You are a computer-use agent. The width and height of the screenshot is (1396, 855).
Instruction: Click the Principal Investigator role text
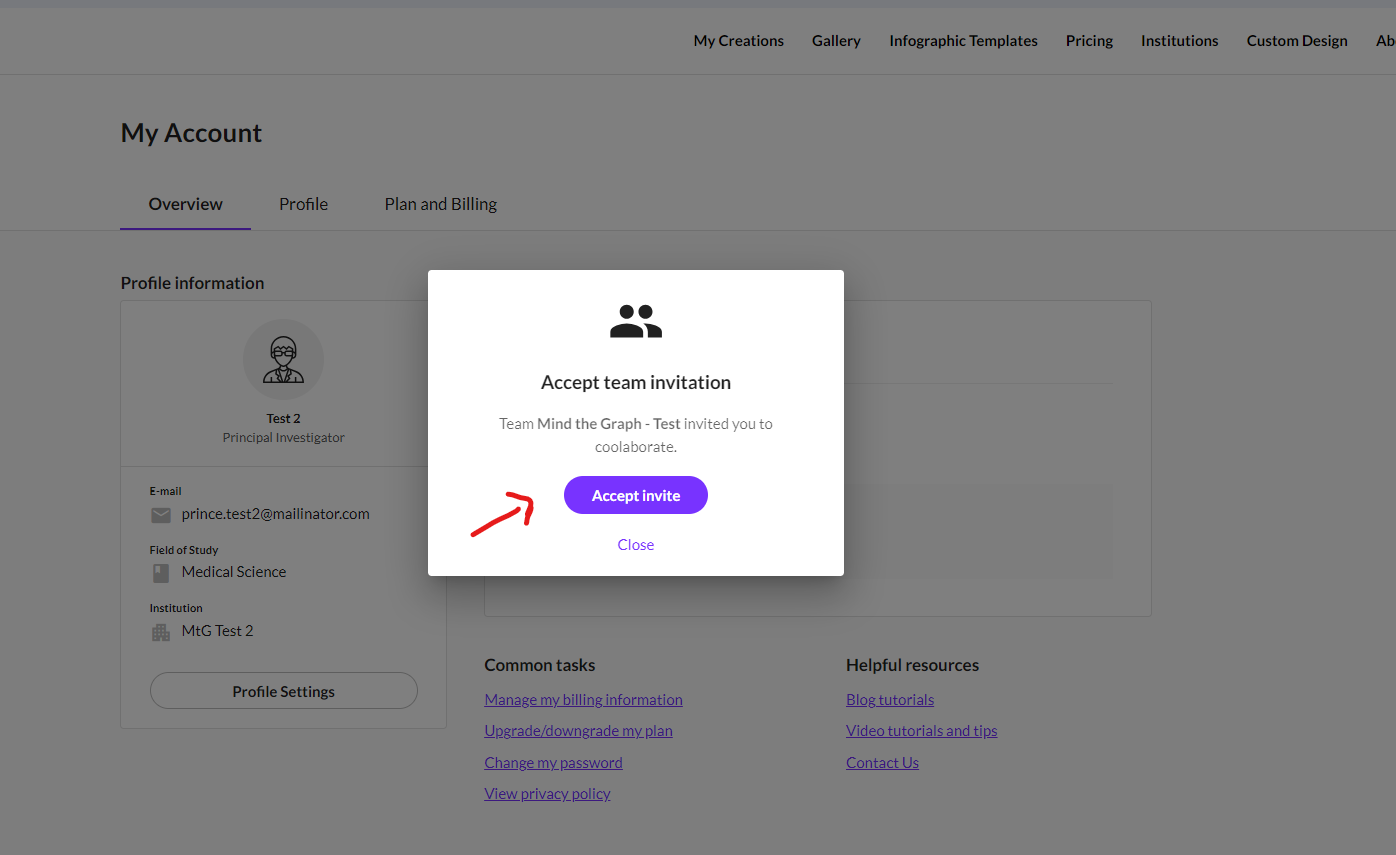284,438
